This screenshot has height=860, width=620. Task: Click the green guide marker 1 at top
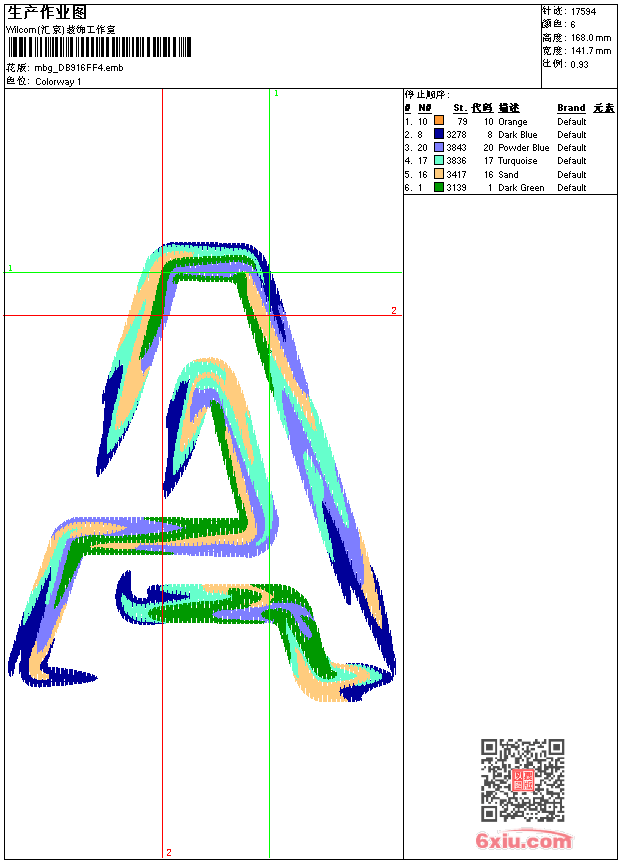[276, 93]
